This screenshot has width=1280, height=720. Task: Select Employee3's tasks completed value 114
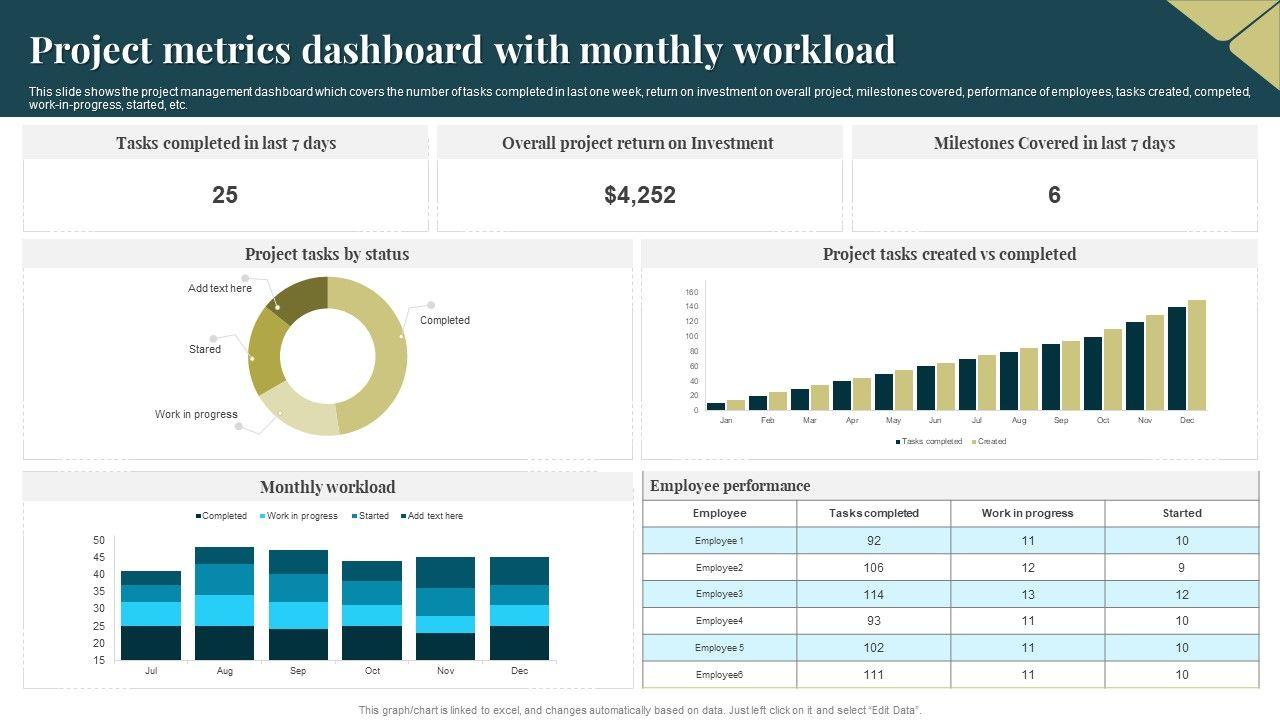(873, 594)
